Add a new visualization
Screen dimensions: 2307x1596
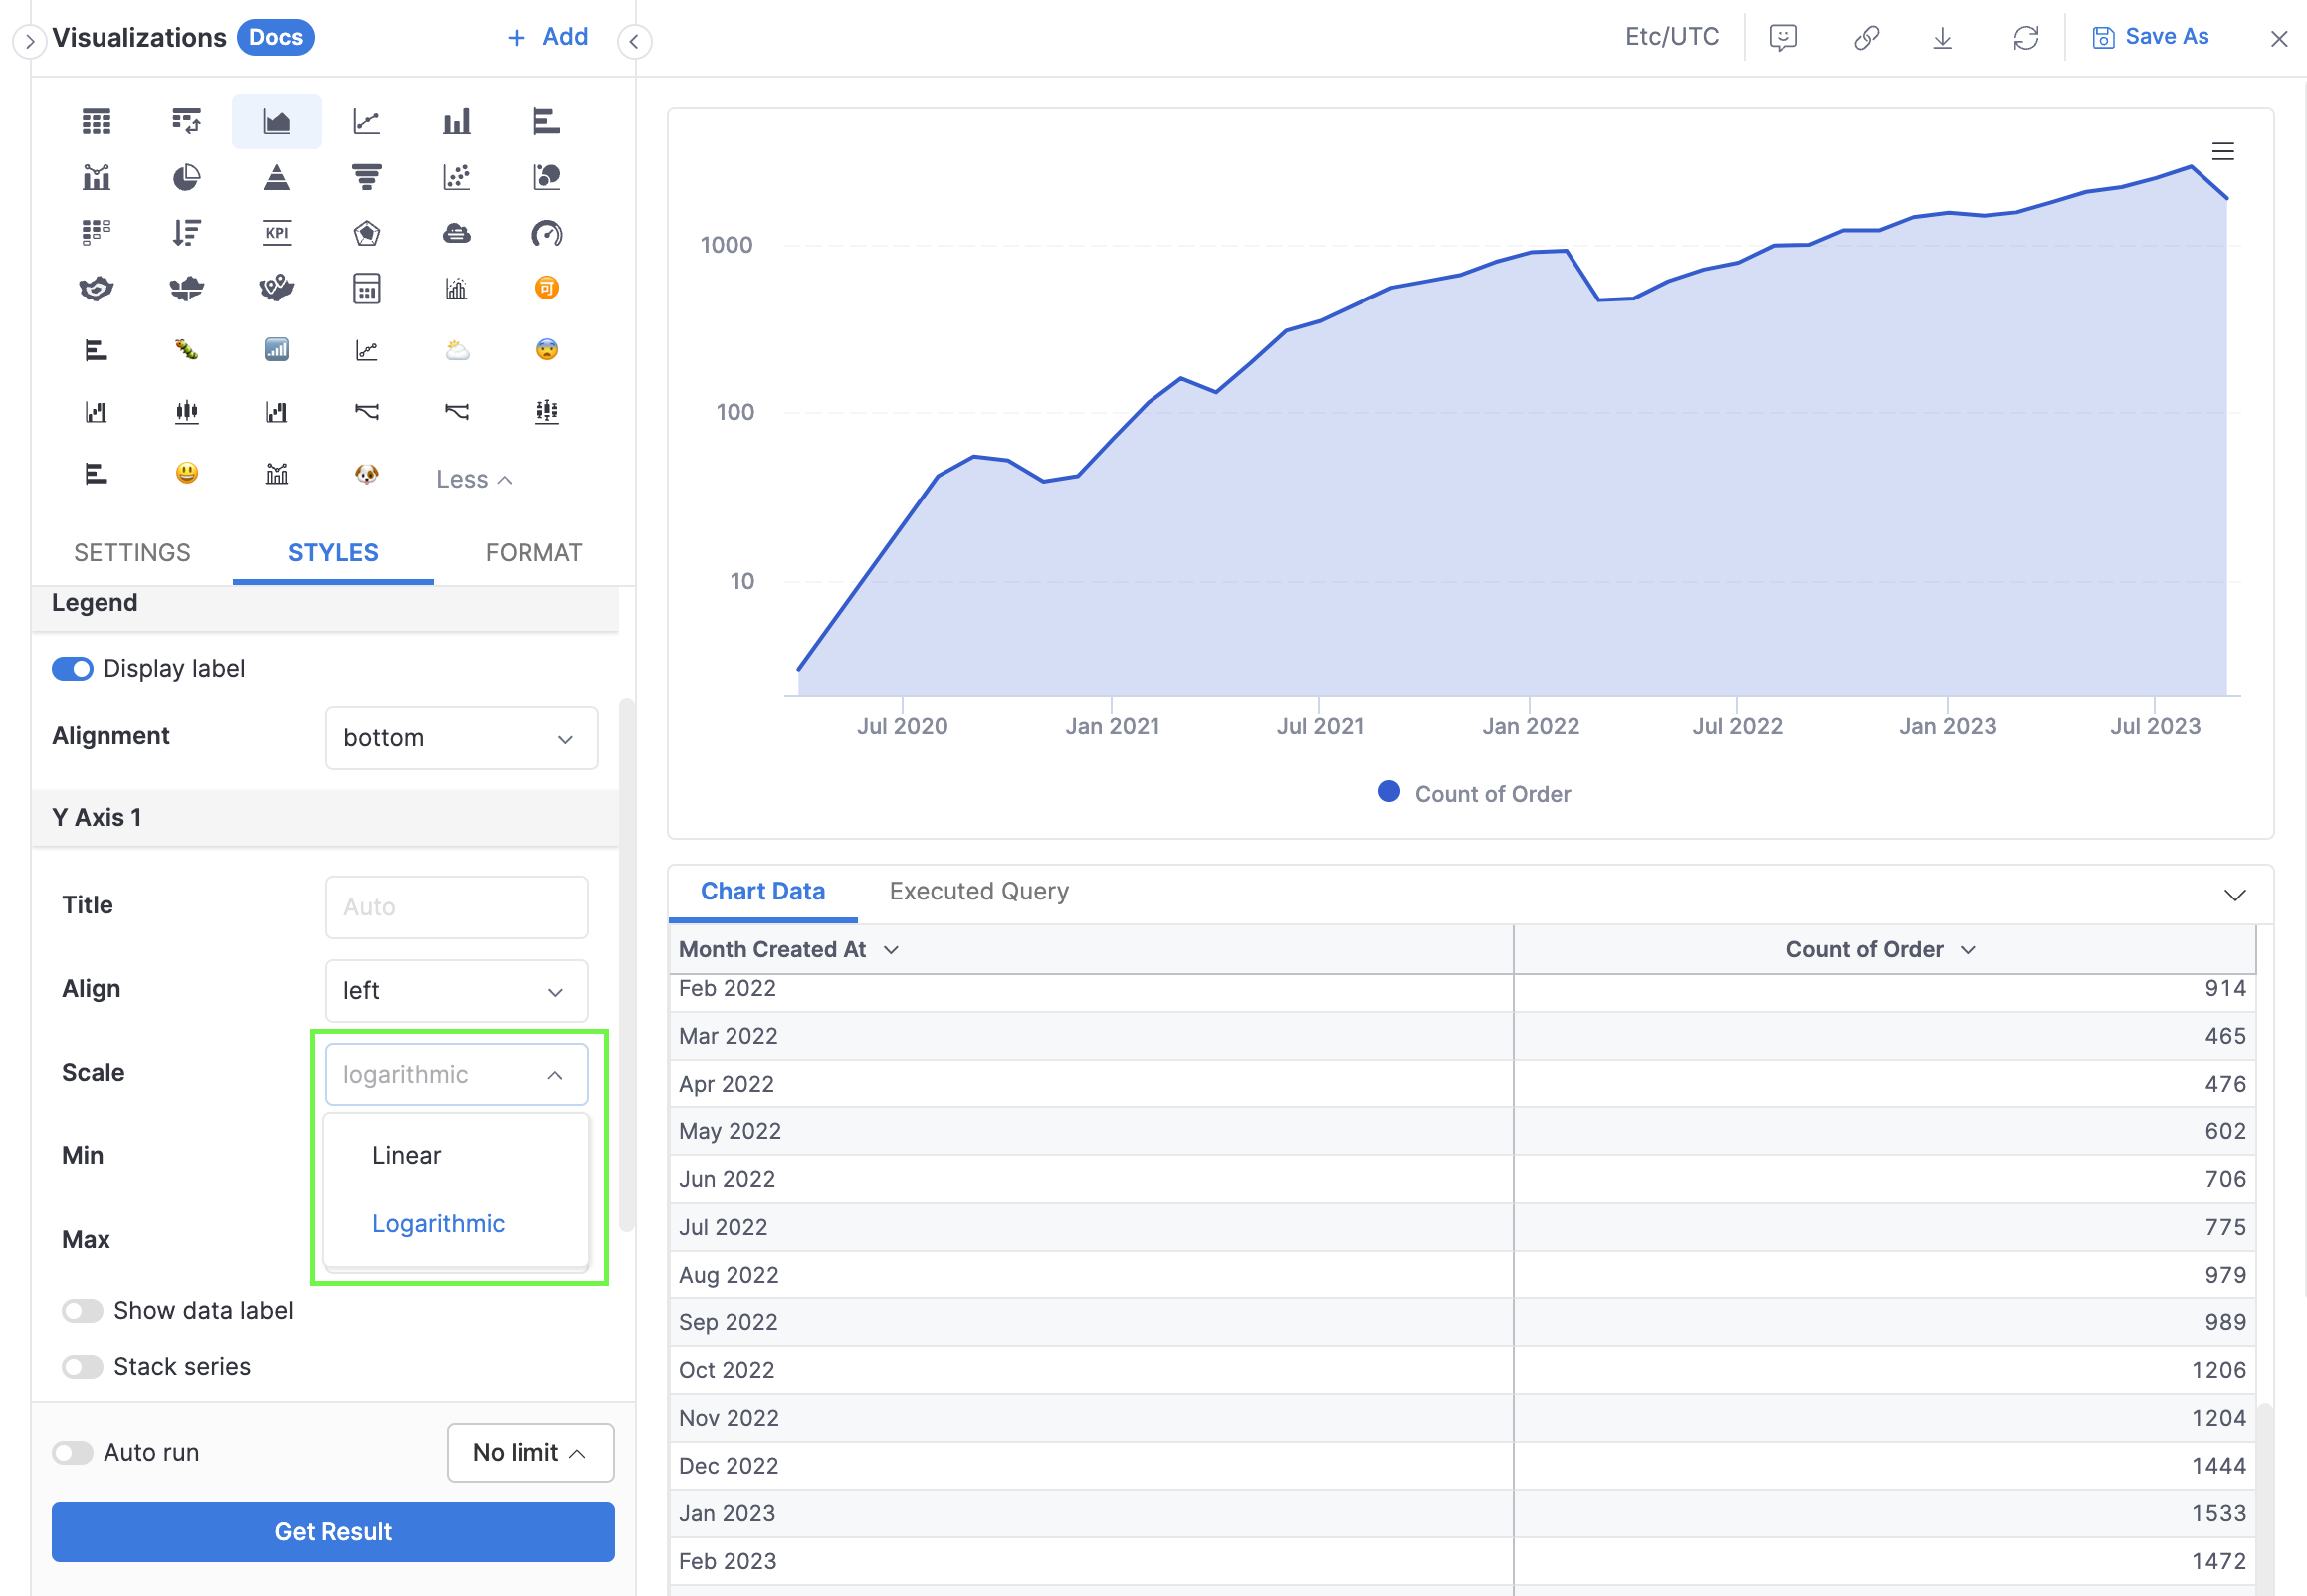point(546,37)
